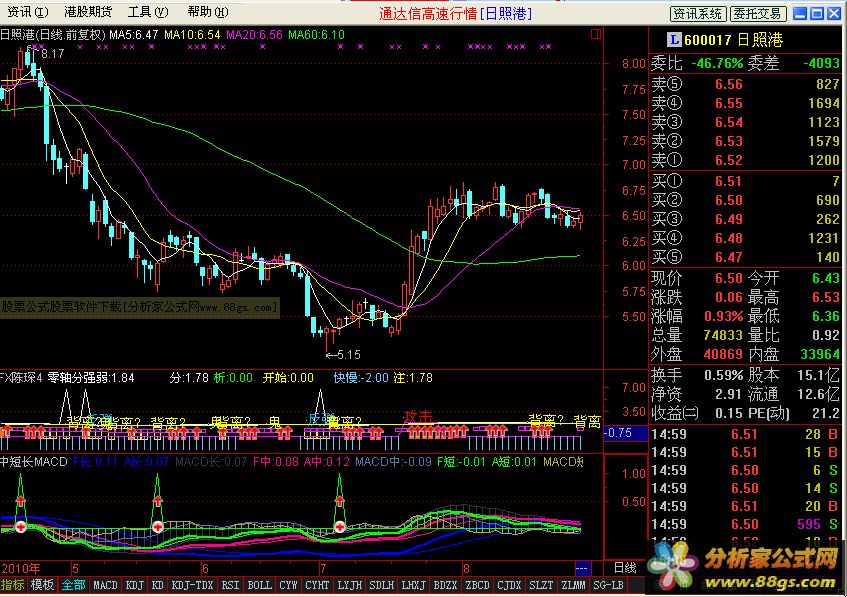Click the 2010年 label on time axis
Image resolution: width=847 pixels, height=597 pixels.
[21, 568]
